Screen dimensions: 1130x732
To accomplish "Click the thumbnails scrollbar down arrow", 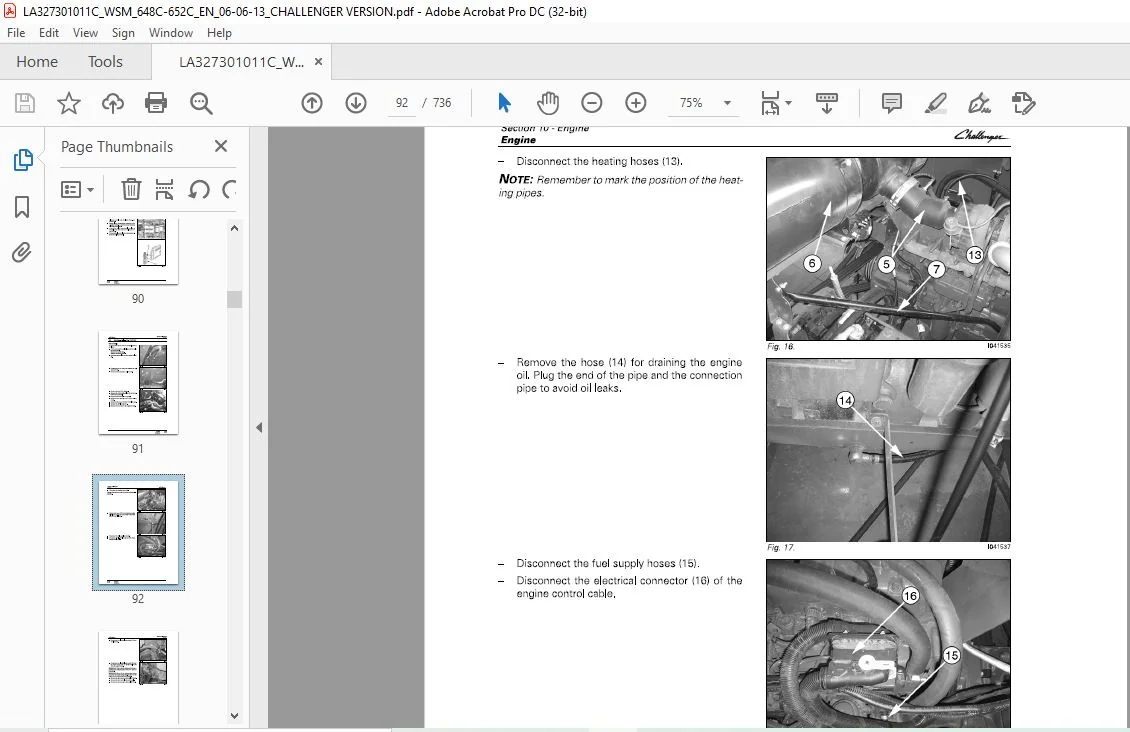I will 234,715.
